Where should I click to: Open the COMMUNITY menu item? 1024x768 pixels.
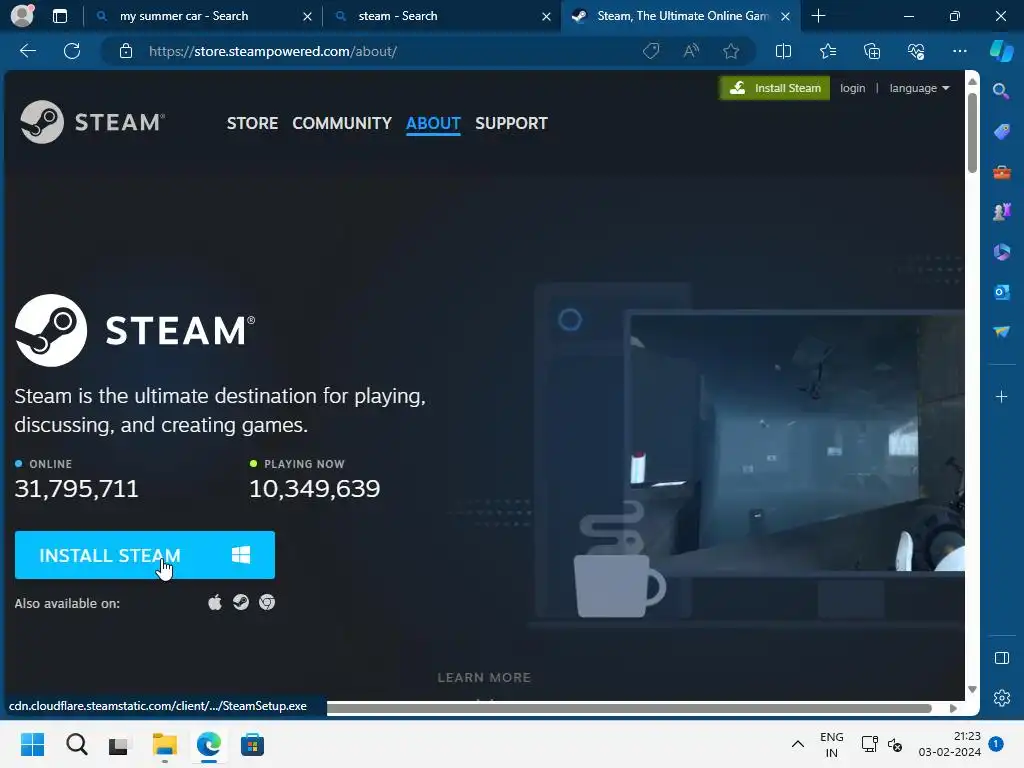342,123
